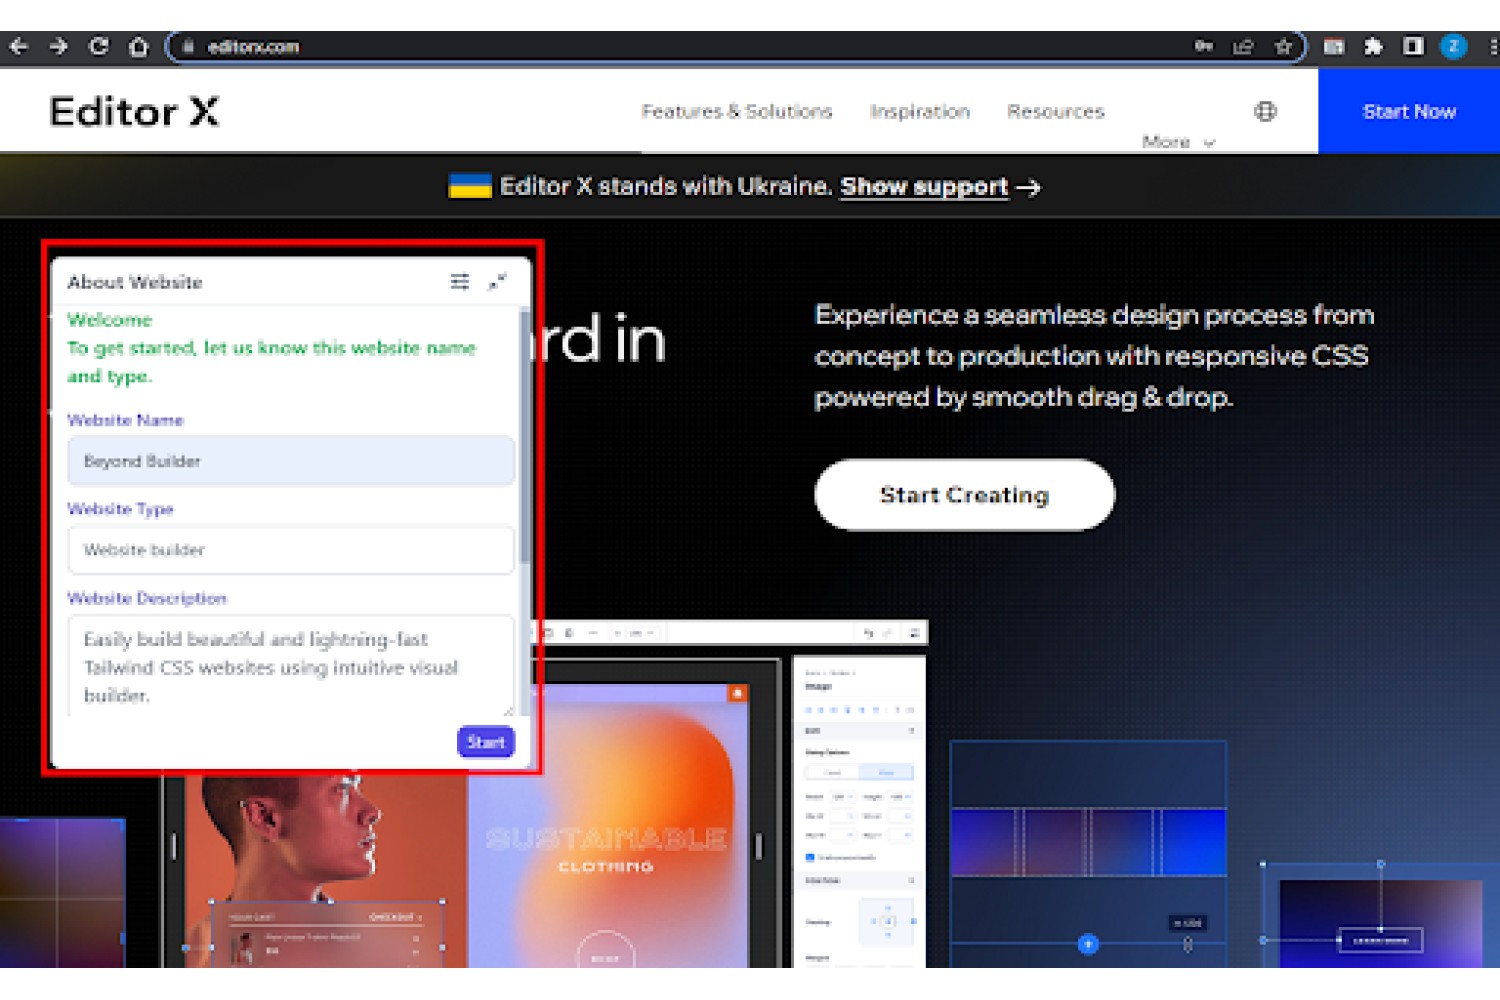Open the browser home page icon

[x=139, y=46]
